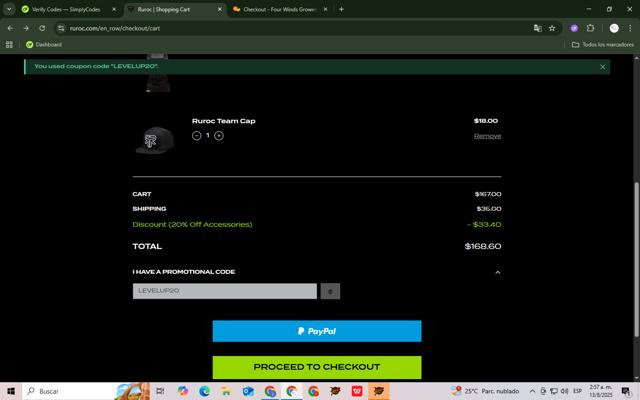Open the purple extension icon in toolbar
This screenshot has width=640, height=400.
(x=574, y=28)
